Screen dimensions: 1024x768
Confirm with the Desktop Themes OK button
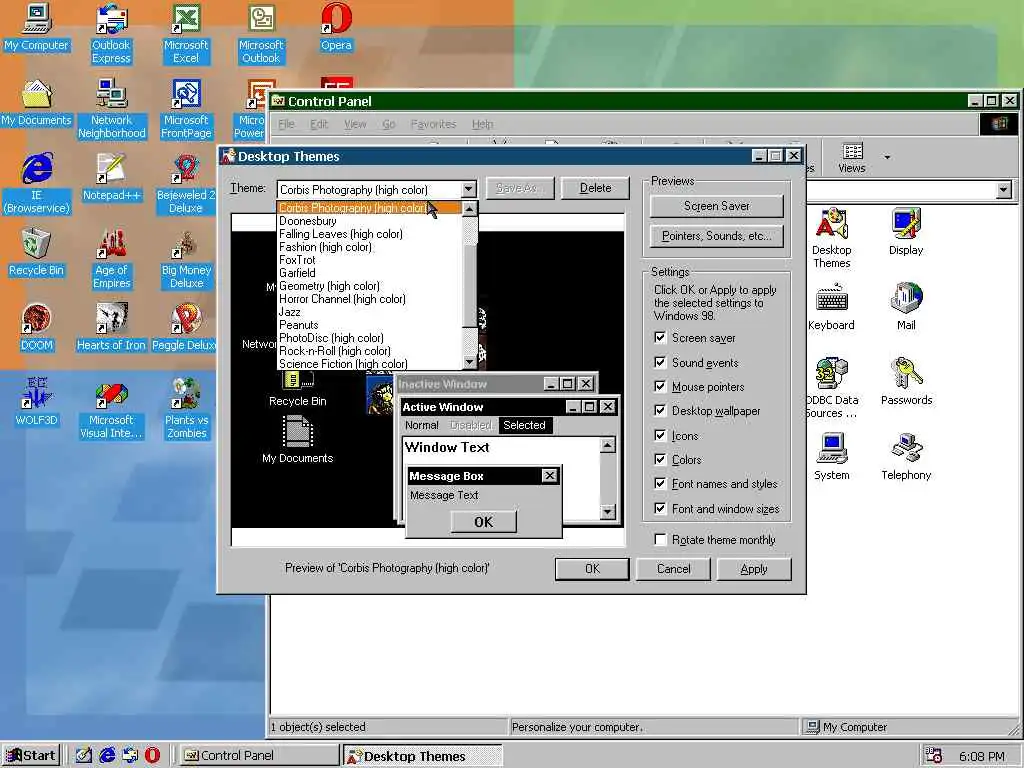[592, 569]
